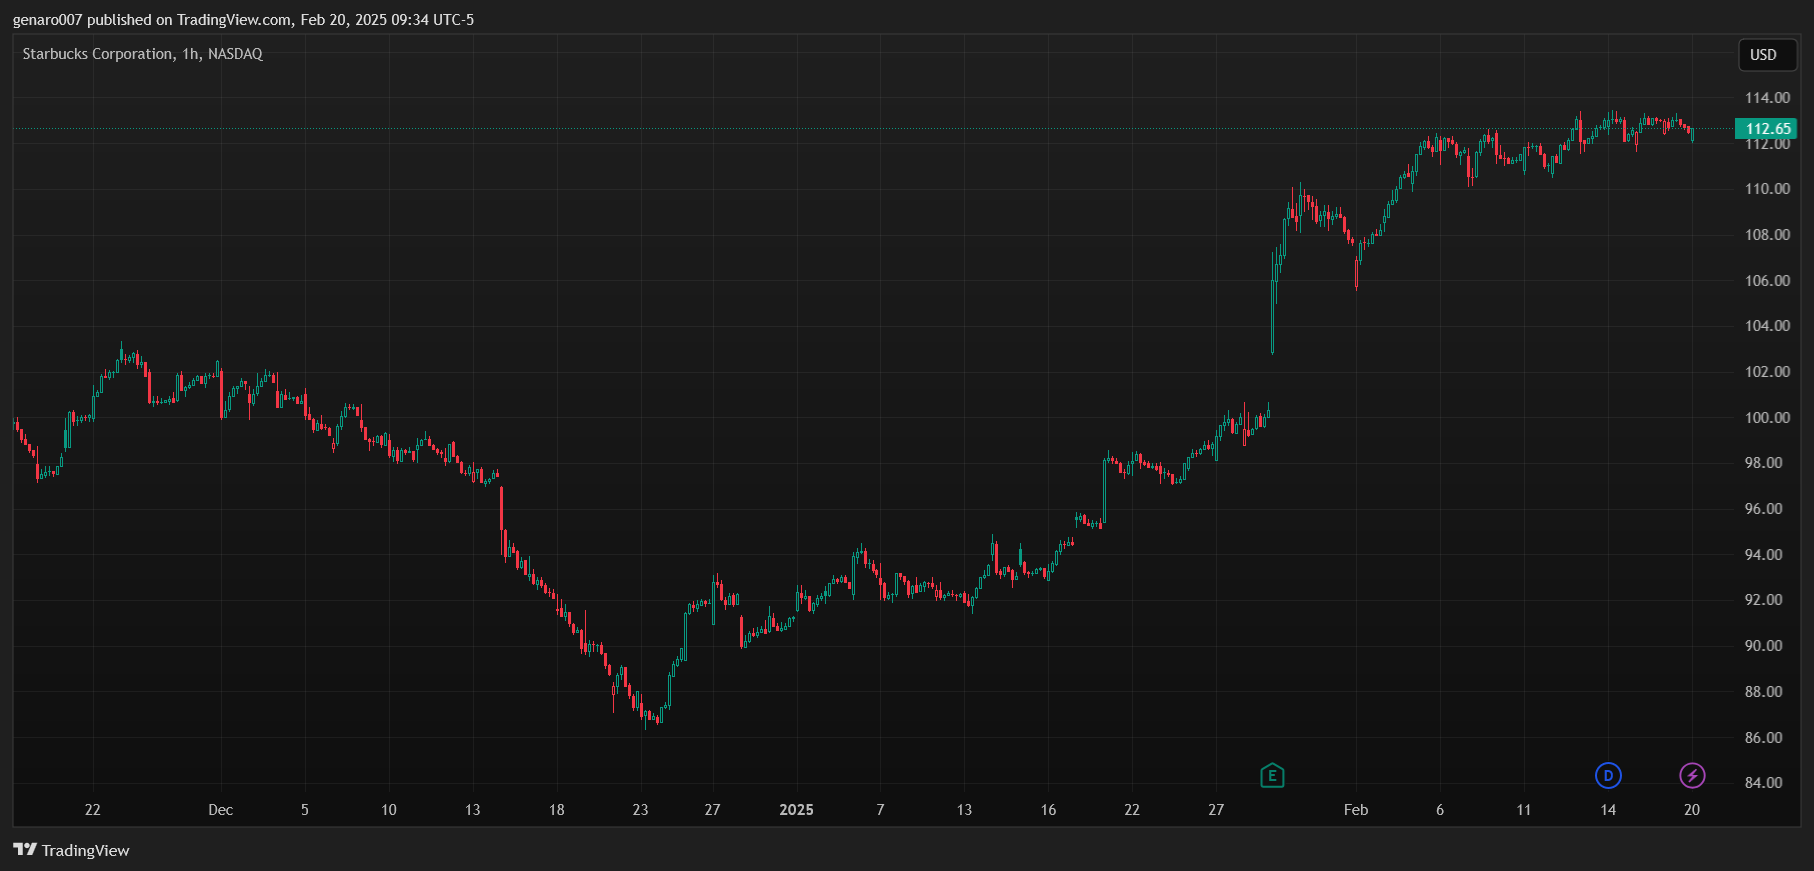Viewport: 1814px width, 871px height.
Task: Click the current price label 112.65
Action: point(1767,128)
